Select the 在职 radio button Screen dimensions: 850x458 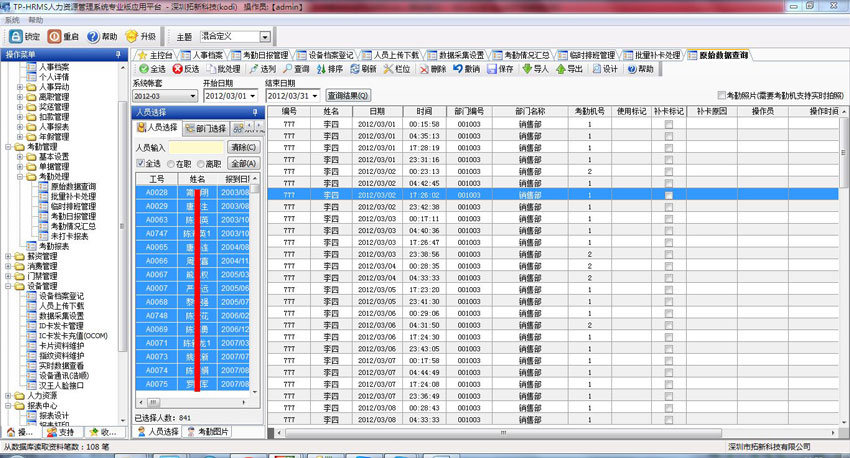click(x=171, y=164)
